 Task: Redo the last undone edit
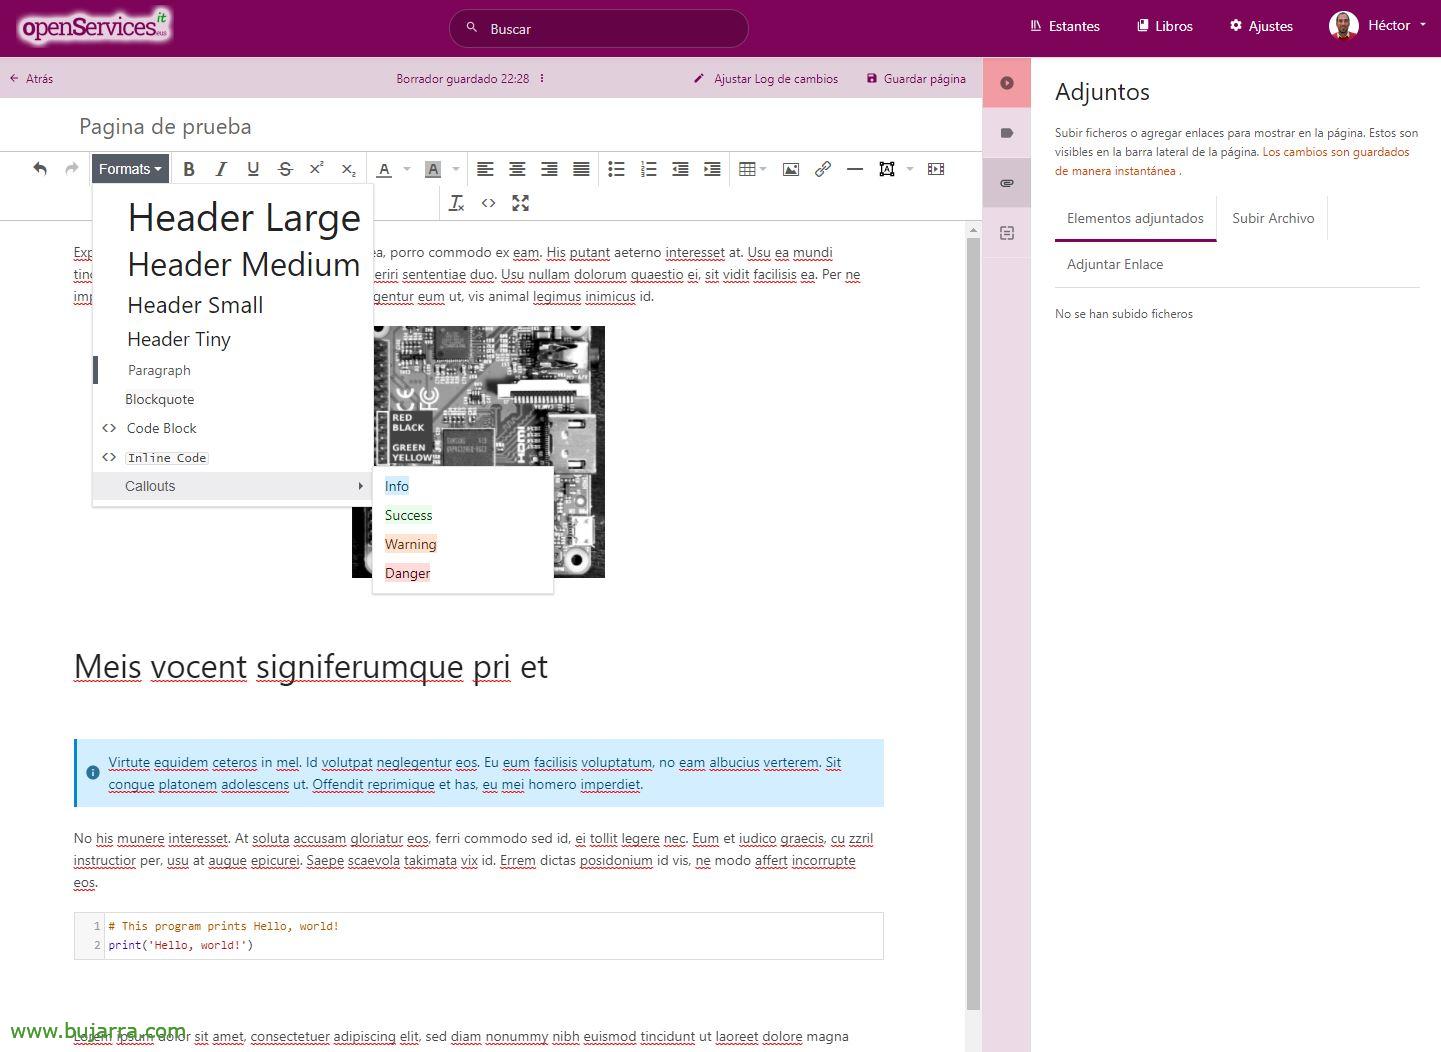(x=72, y=169)
